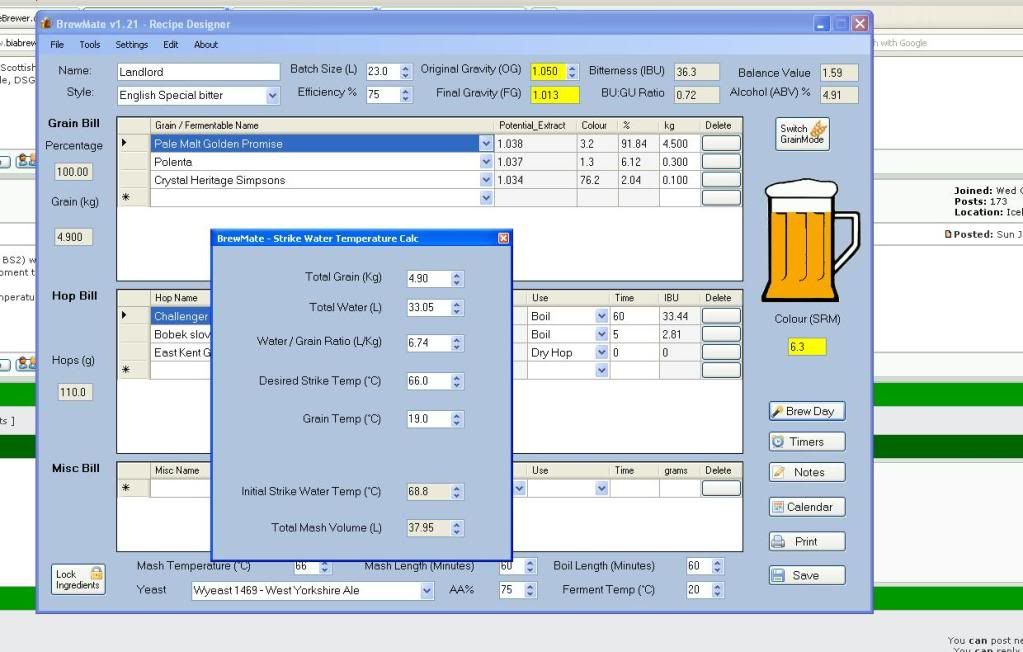Open the Yeast dropdown showing Wyeast 1469

427,590
